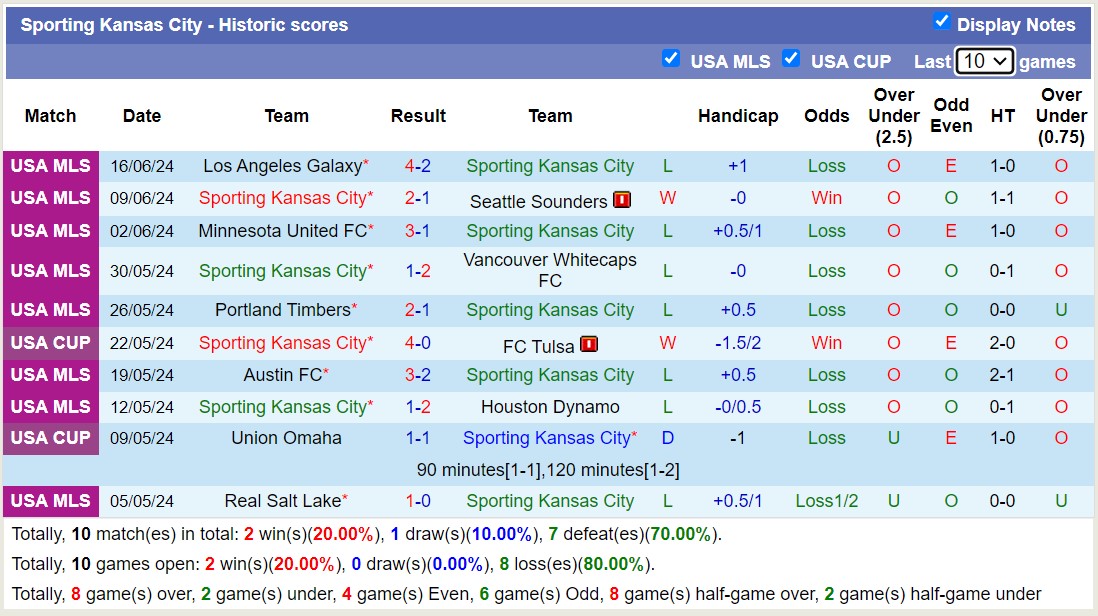Click the Portland Timbers team link

[x=283, y=310]
